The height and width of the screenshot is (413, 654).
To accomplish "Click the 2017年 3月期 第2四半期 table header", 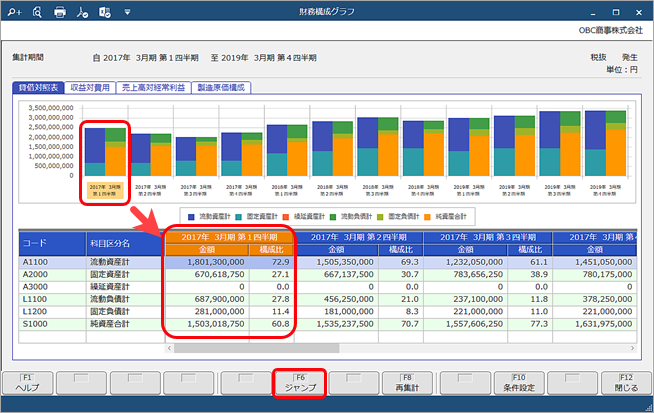I will pyautogui.click(x=358, y=237).
